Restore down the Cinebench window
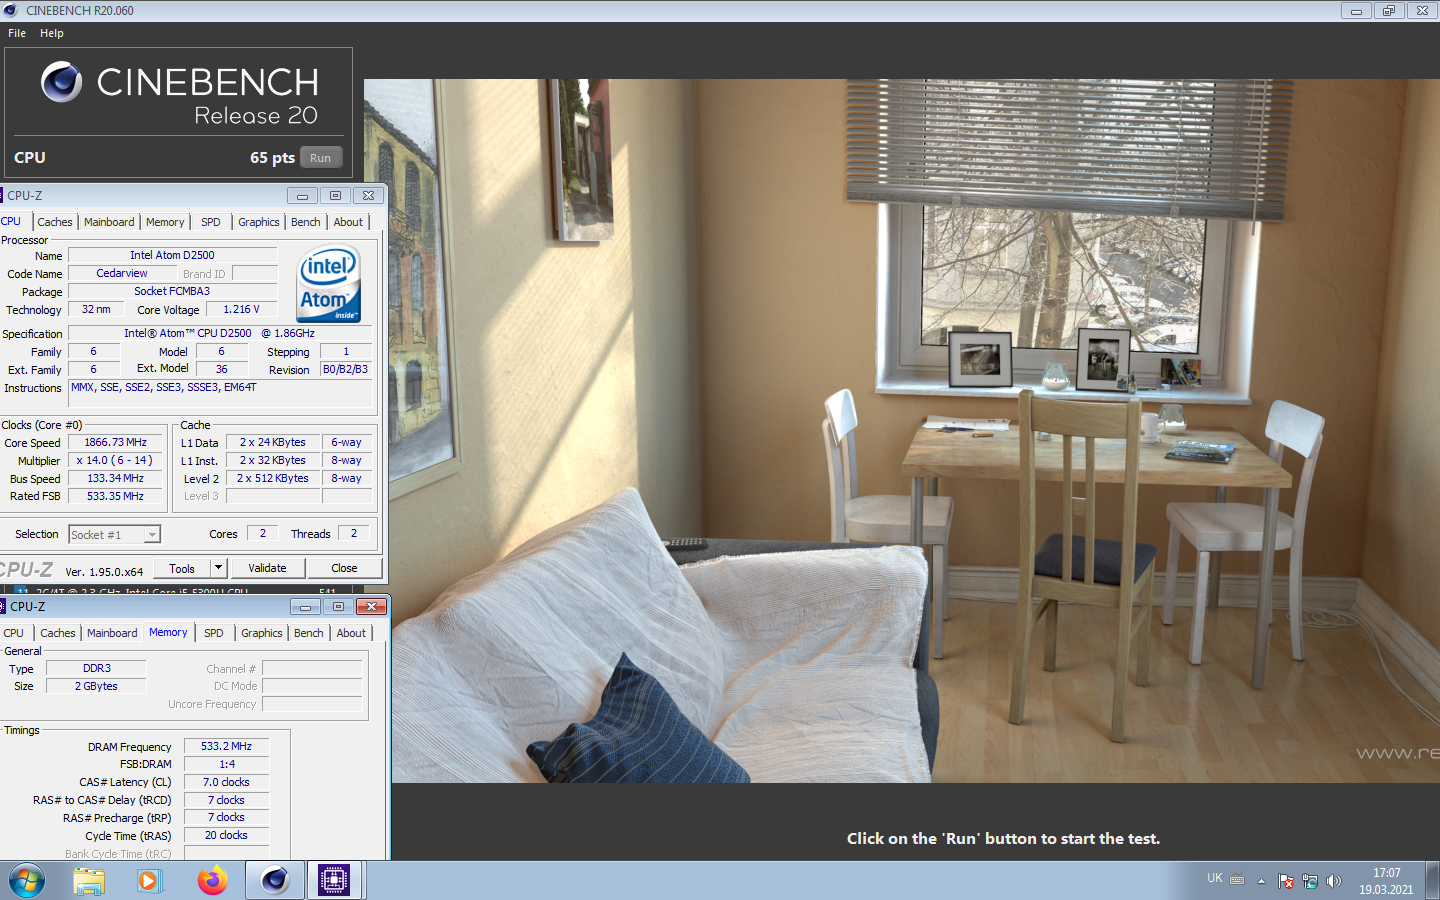Image resolution: width=1440 pixels, height=900 pixels. tap(1388, 11)
